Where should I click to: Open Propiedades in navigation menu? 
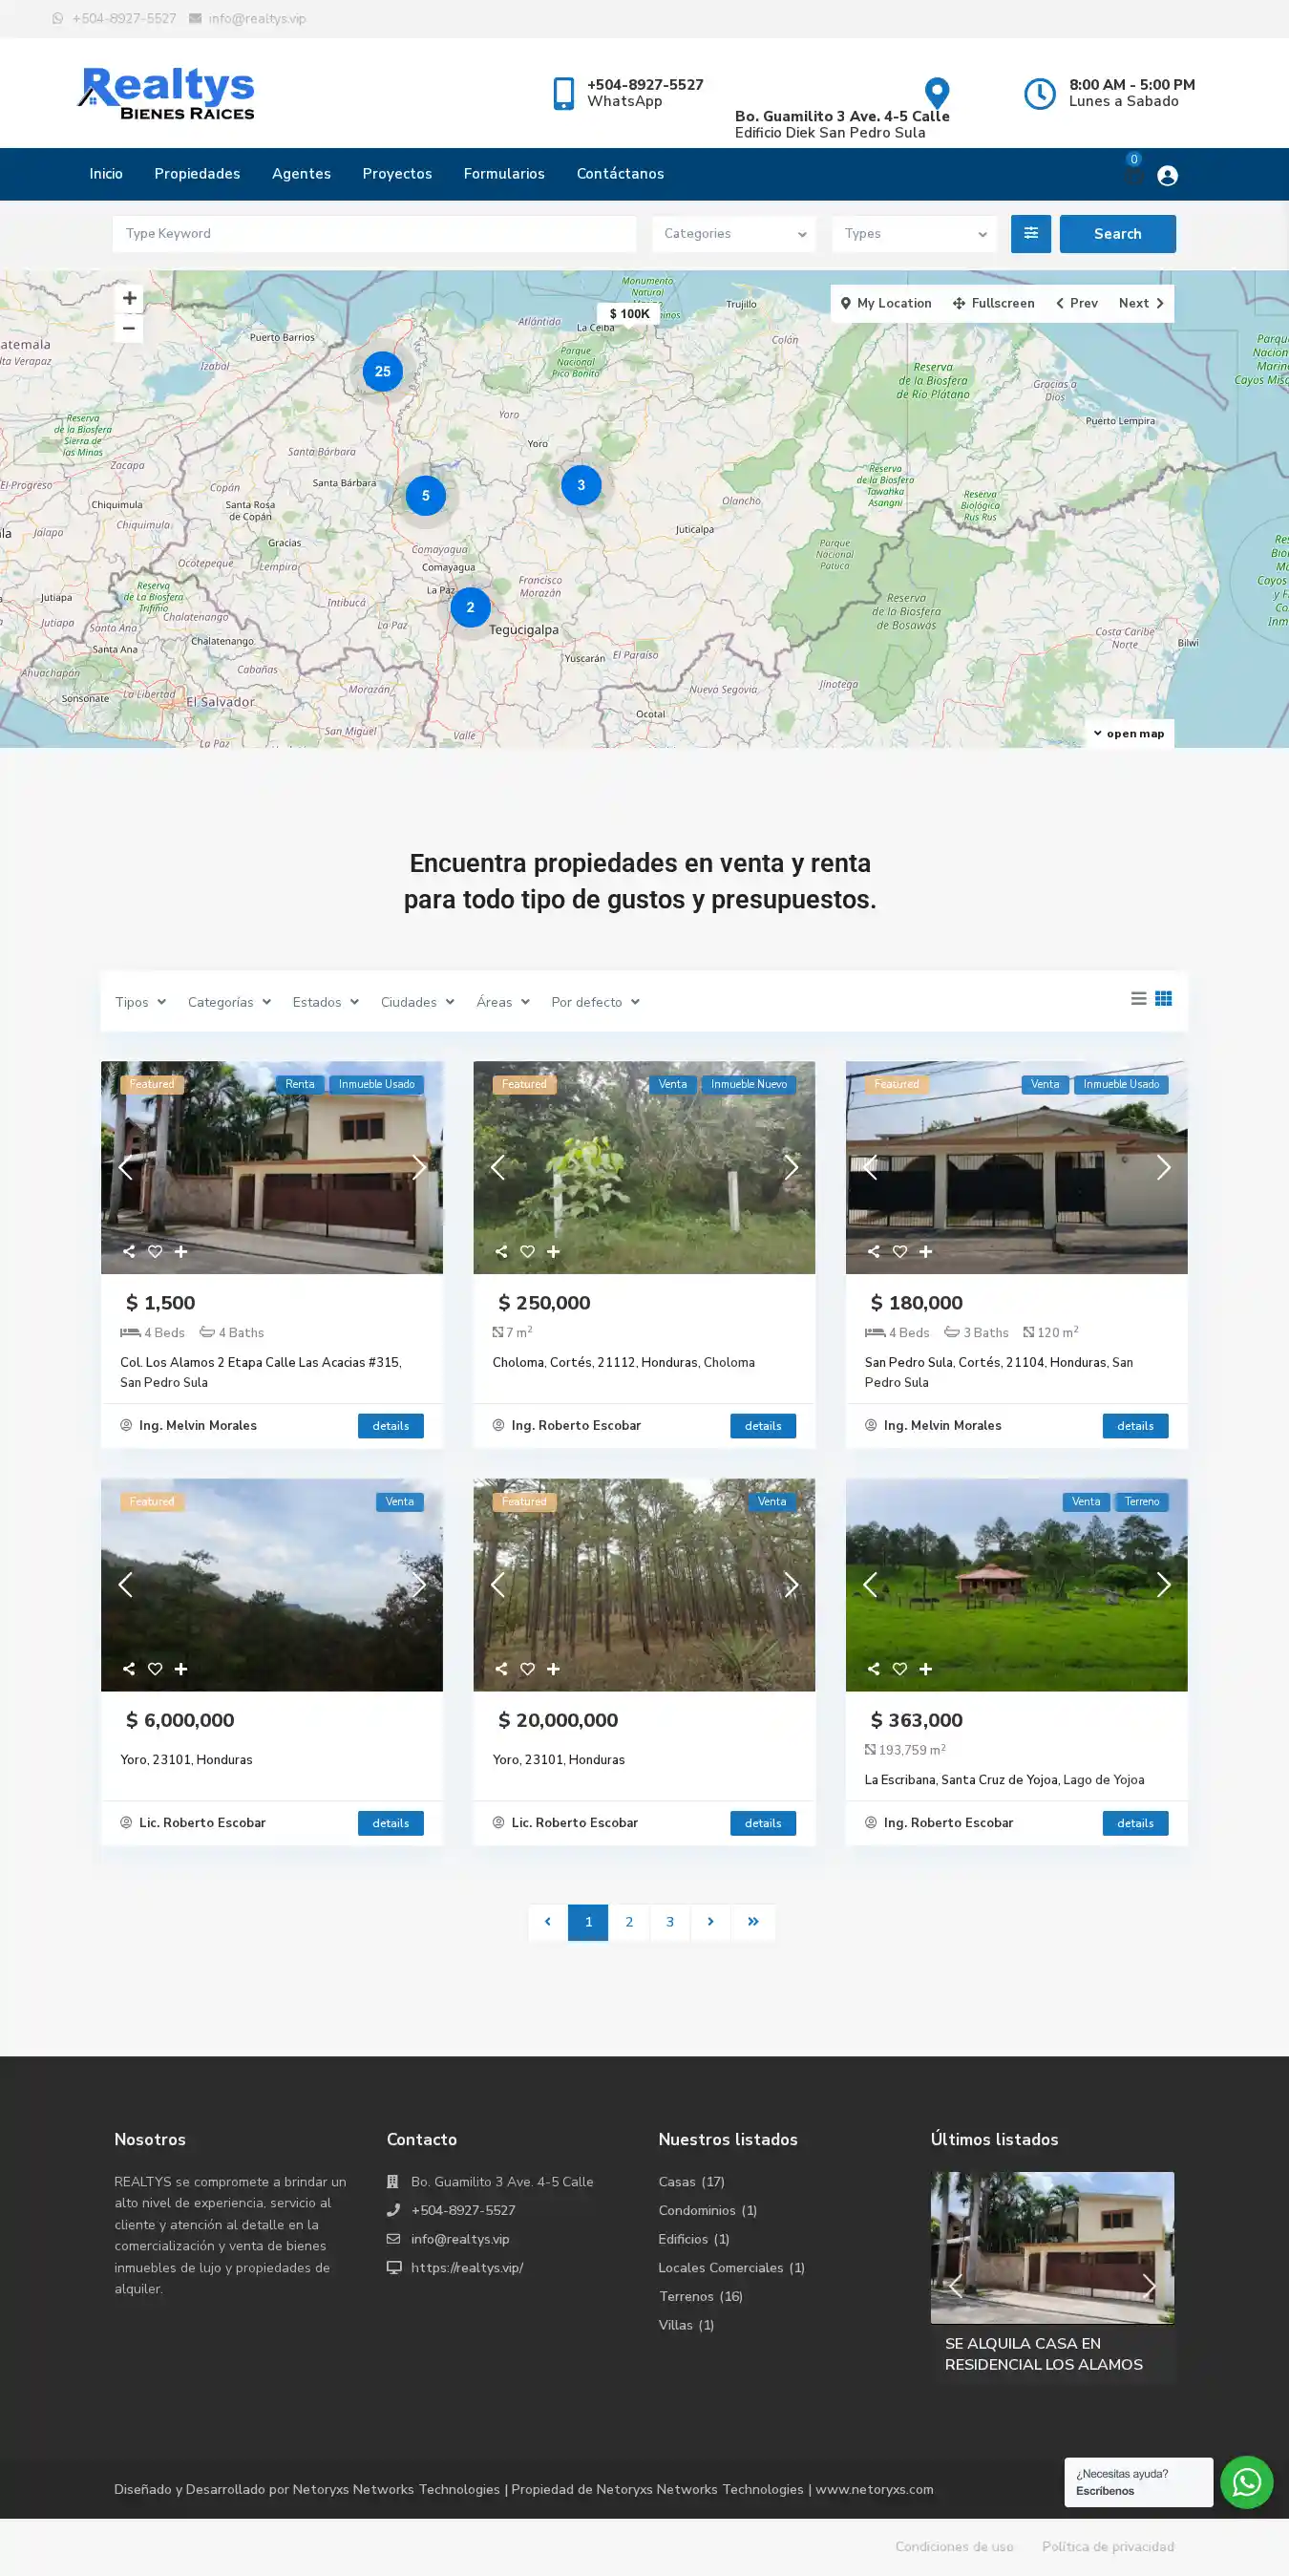click(x=197, y=174)
